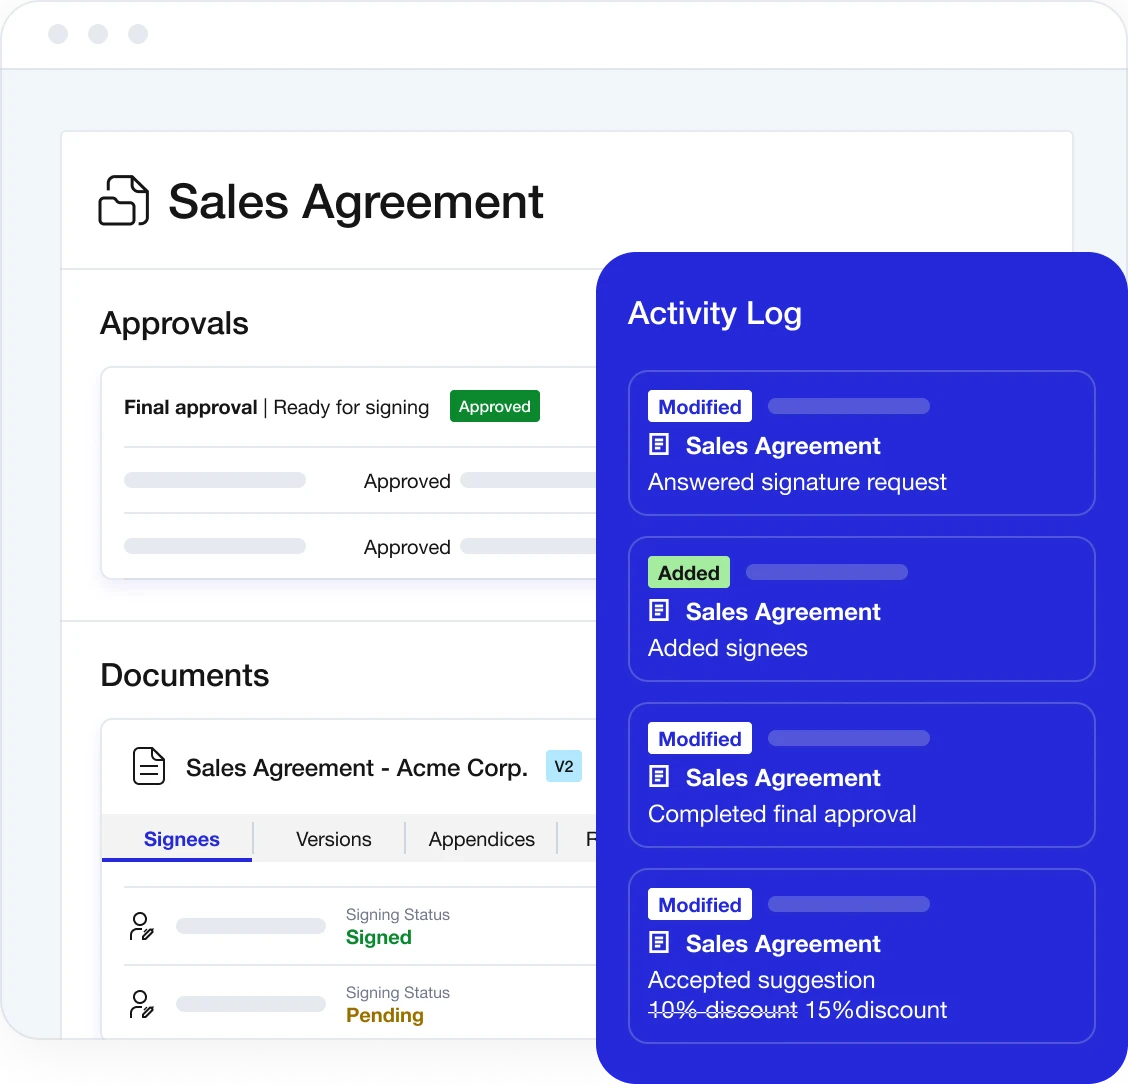Screen dimensions: 1128x1084
Task: Select the V2 version badge
Action: 564,766
